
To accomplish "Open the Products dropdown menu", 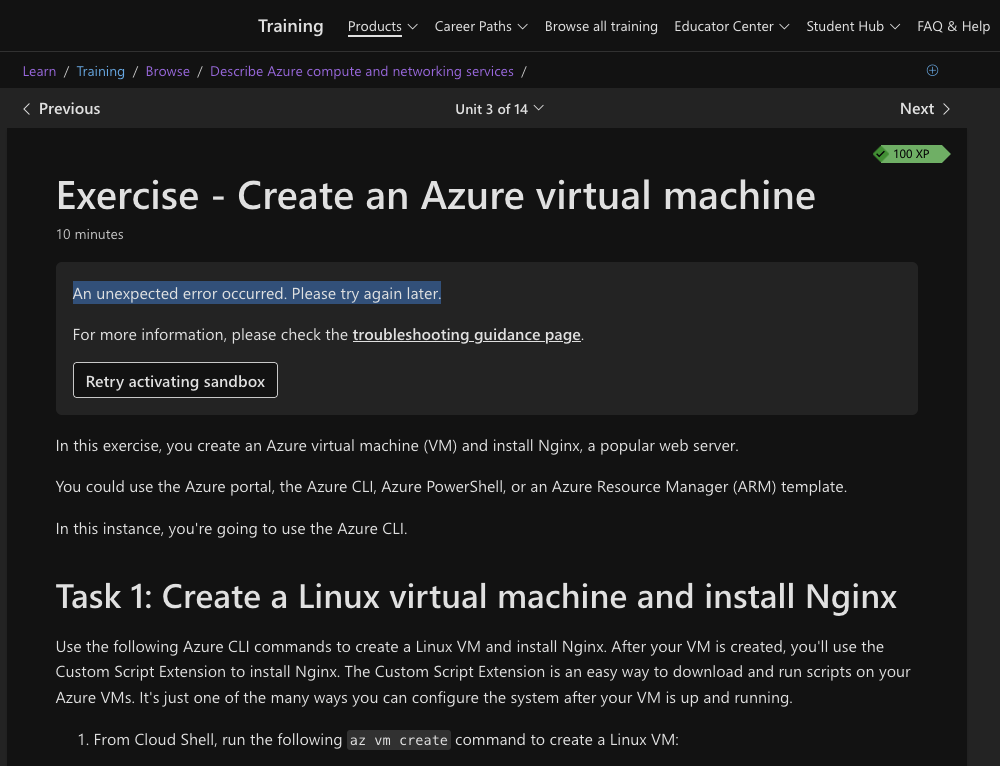I will click(x=382, y=26).
